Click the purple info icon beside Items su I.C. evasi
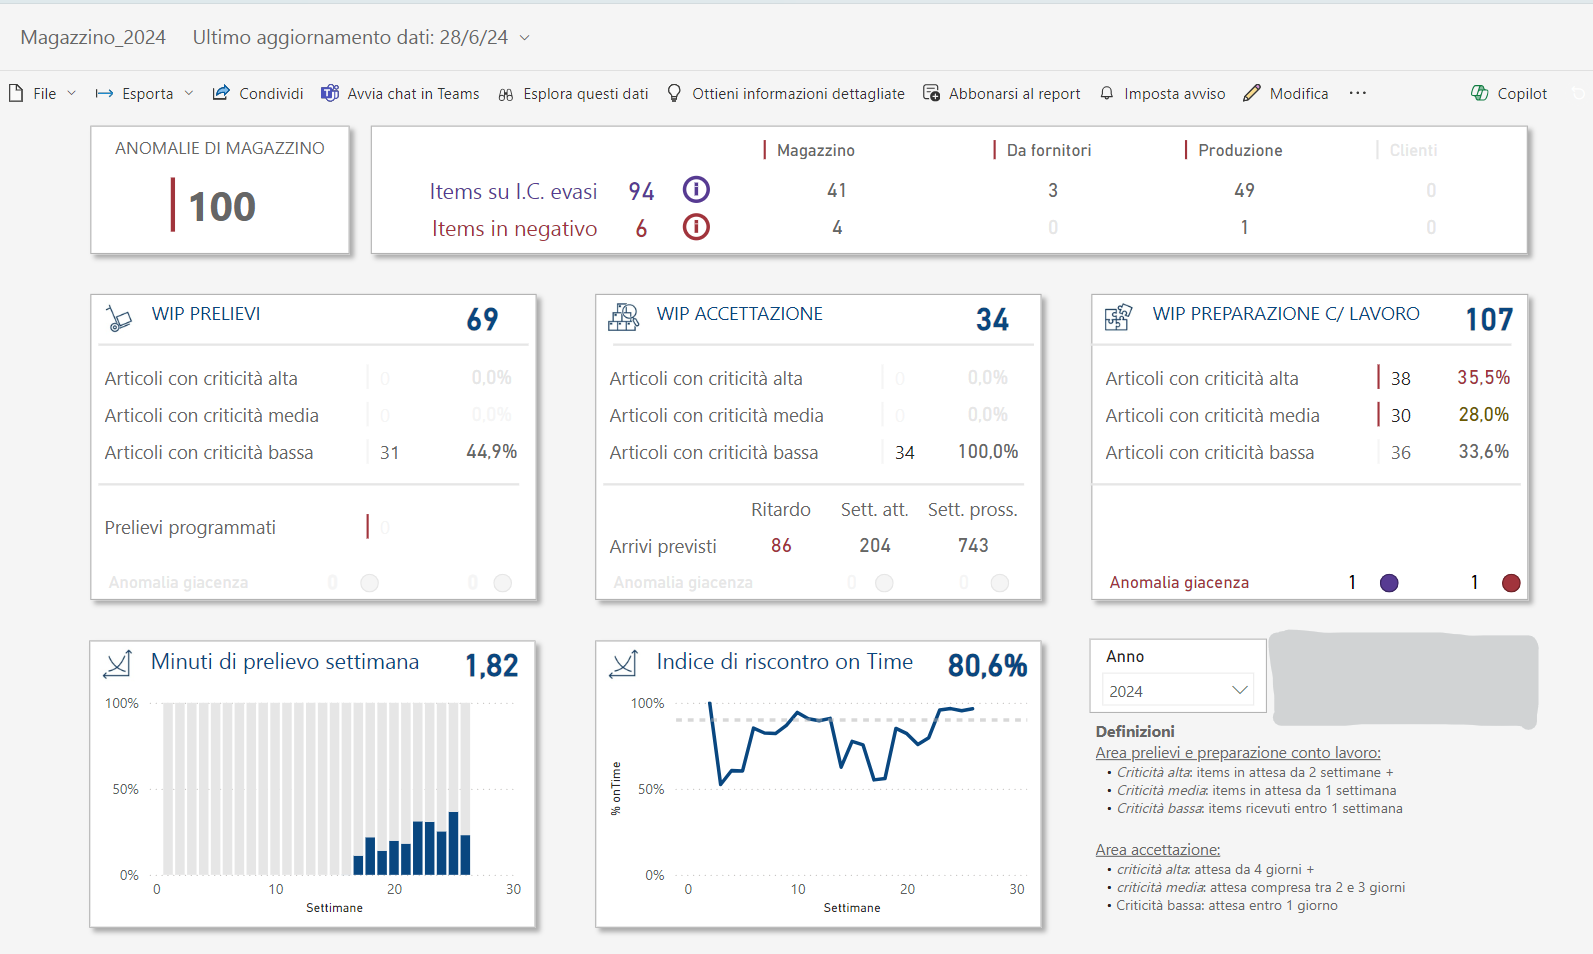 (696, 189)
